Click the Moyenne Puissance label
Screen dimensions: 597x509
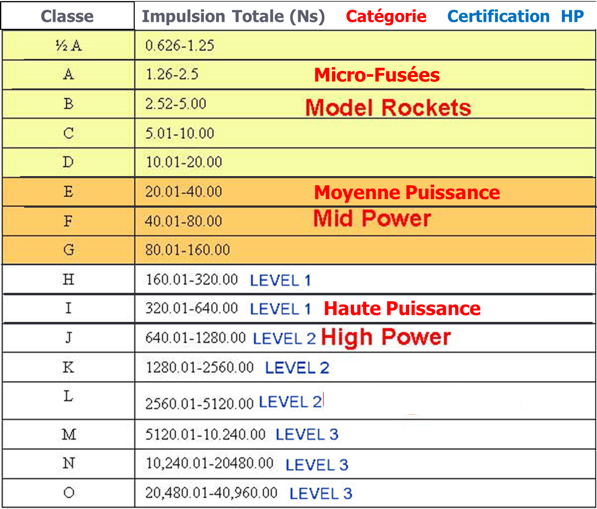(407, 192)
